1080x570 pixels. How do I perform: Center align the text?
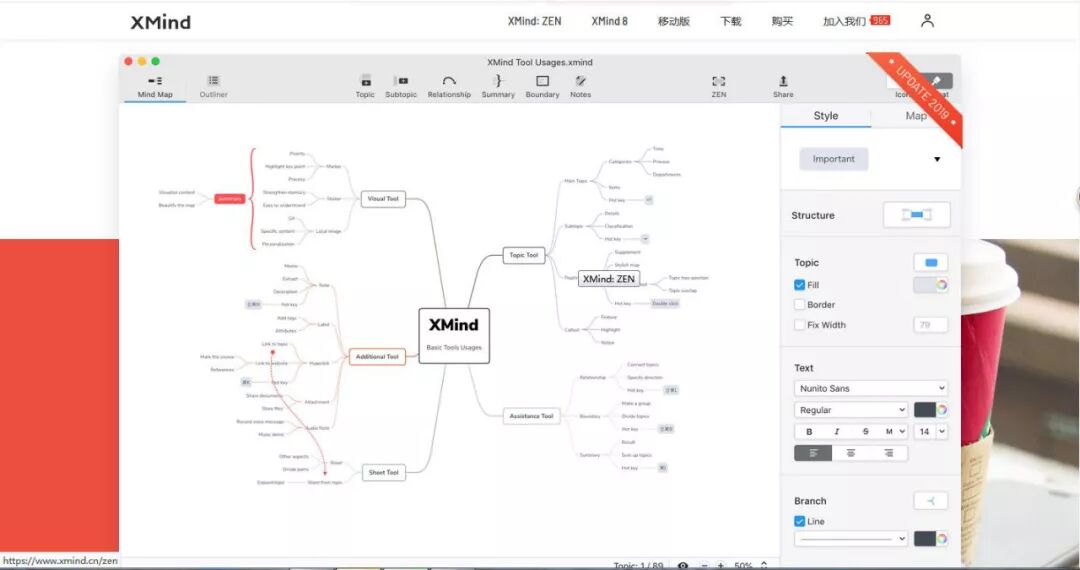[x=851, y=453]
